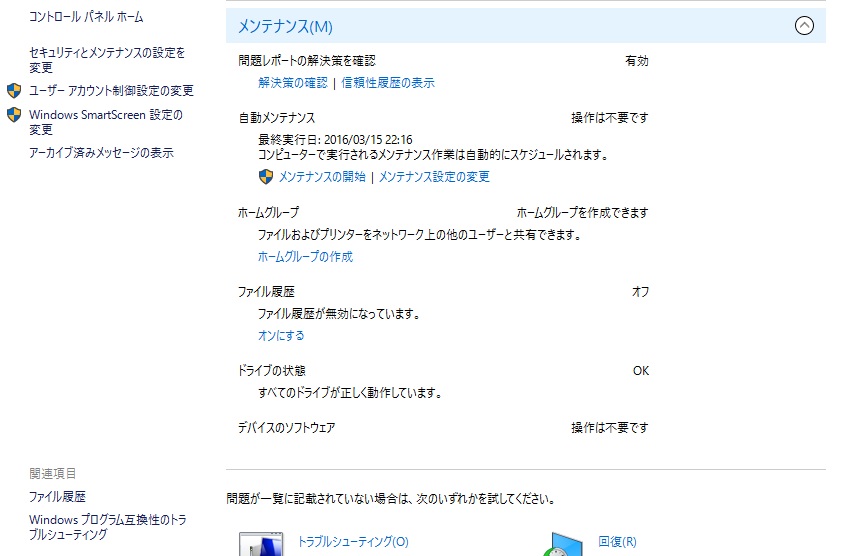Open 信頼性履歴の表示 link
This screenshot has width=843, height=556.
coord(388,83)
